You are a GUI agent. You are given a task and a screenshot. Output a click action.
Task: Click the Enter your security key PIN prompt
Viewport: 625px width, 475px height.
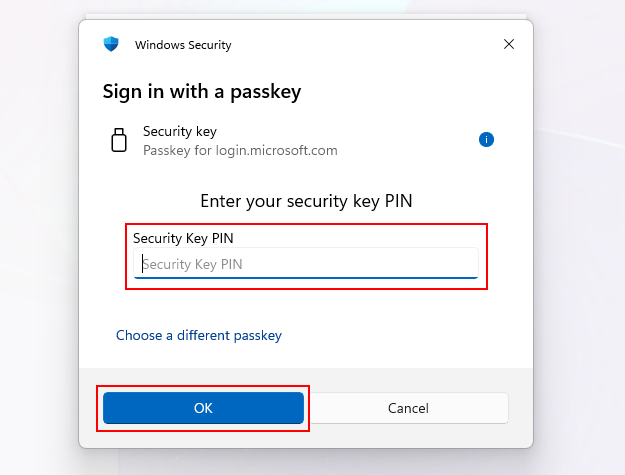[306, 201]
